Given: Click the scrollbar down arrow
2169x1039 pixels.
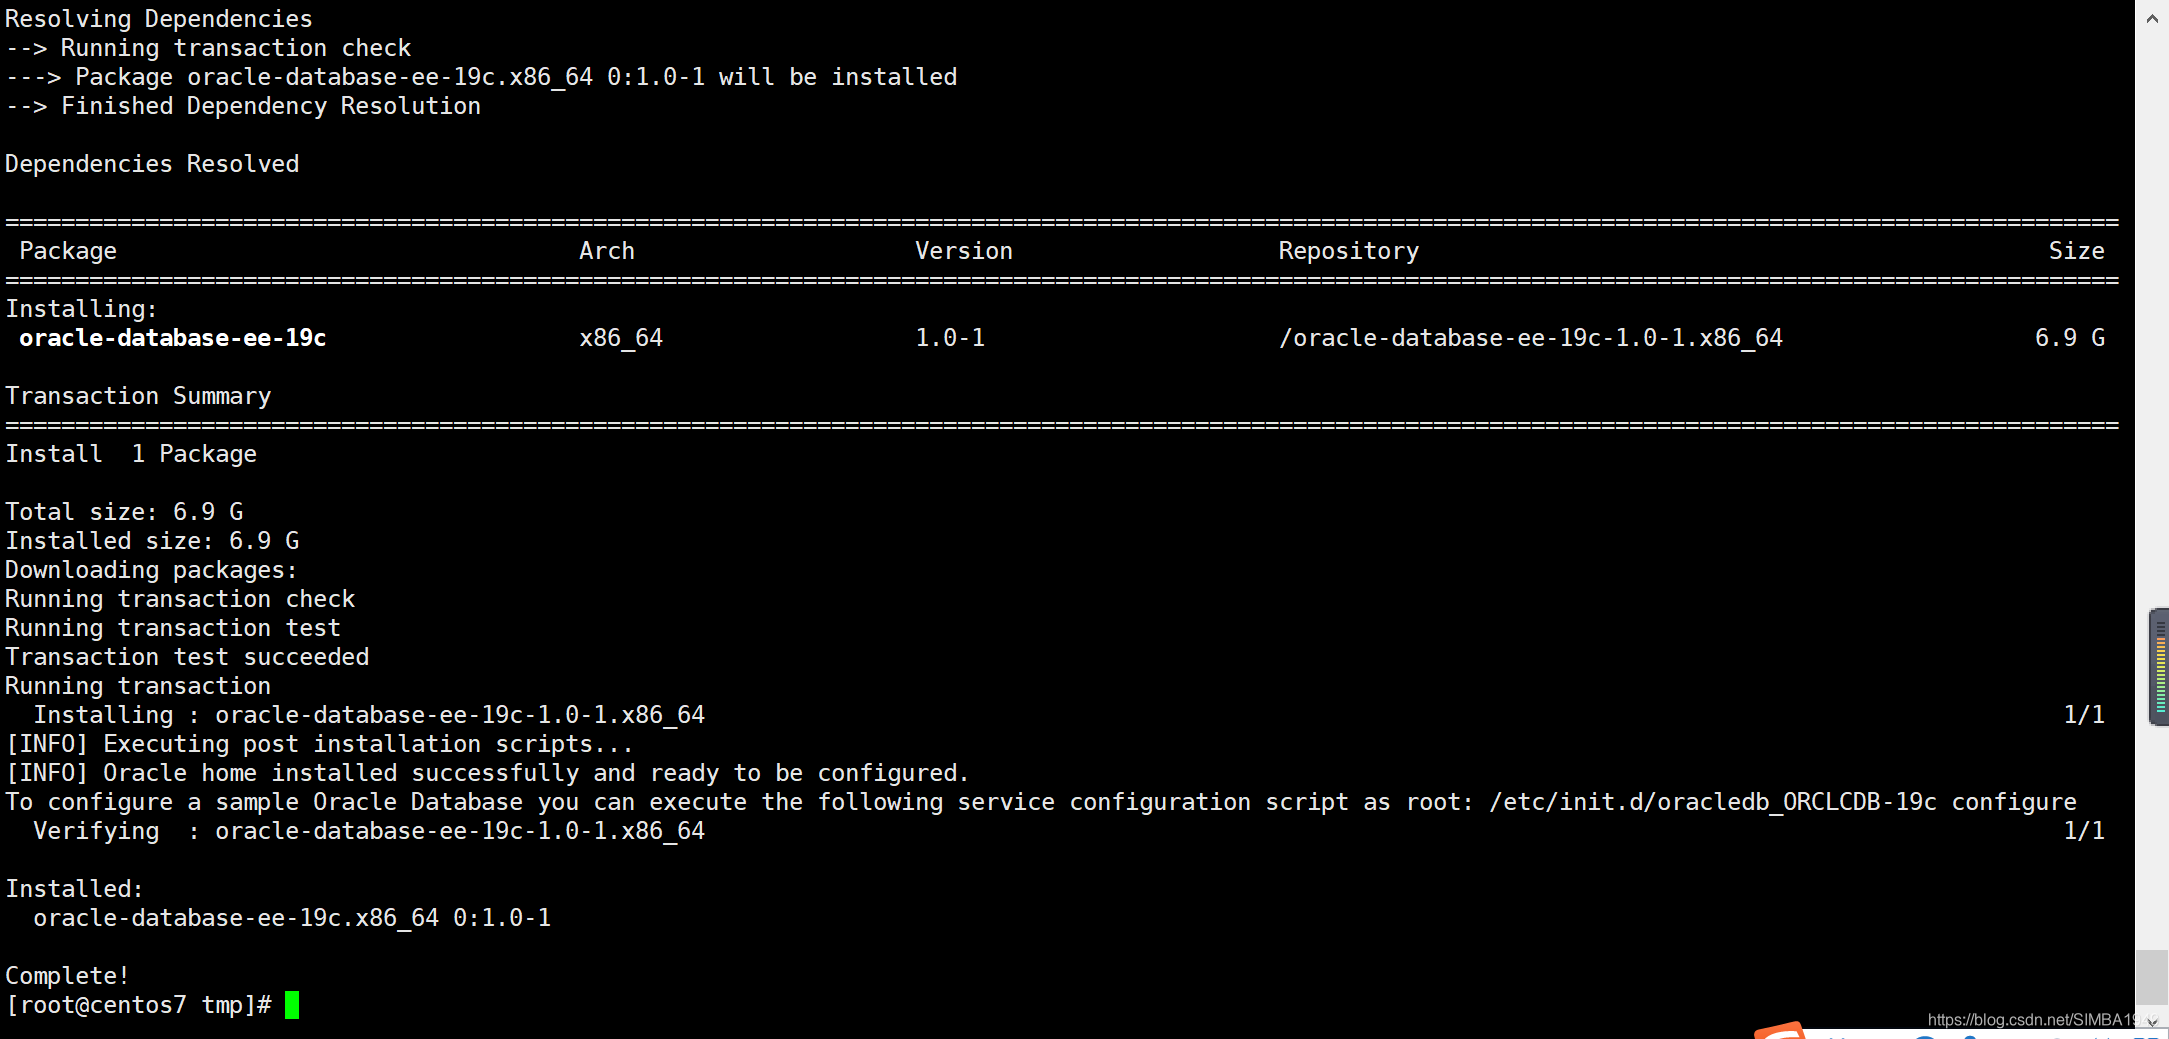Looking at the screenshot, I should 2152,1021.
